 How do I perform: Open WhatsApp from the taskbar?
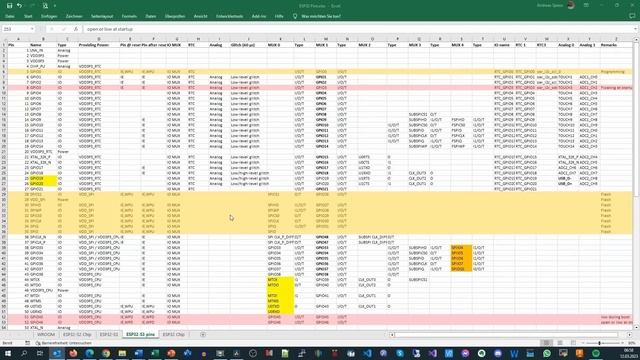pyautogui.click(x=547, y=353)
